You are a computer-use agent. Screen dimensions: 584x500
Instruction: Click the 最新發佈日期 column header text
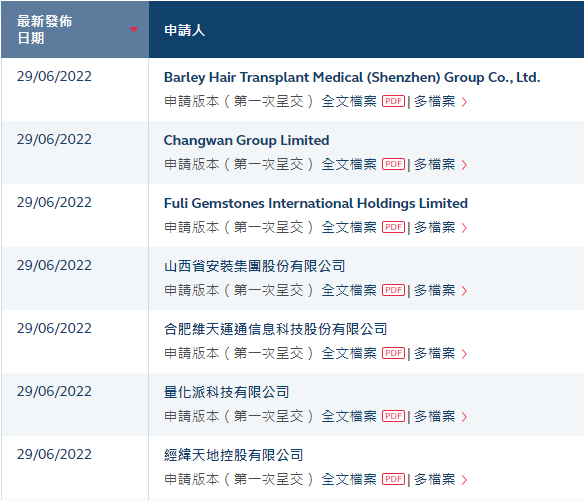pos(44,29)
